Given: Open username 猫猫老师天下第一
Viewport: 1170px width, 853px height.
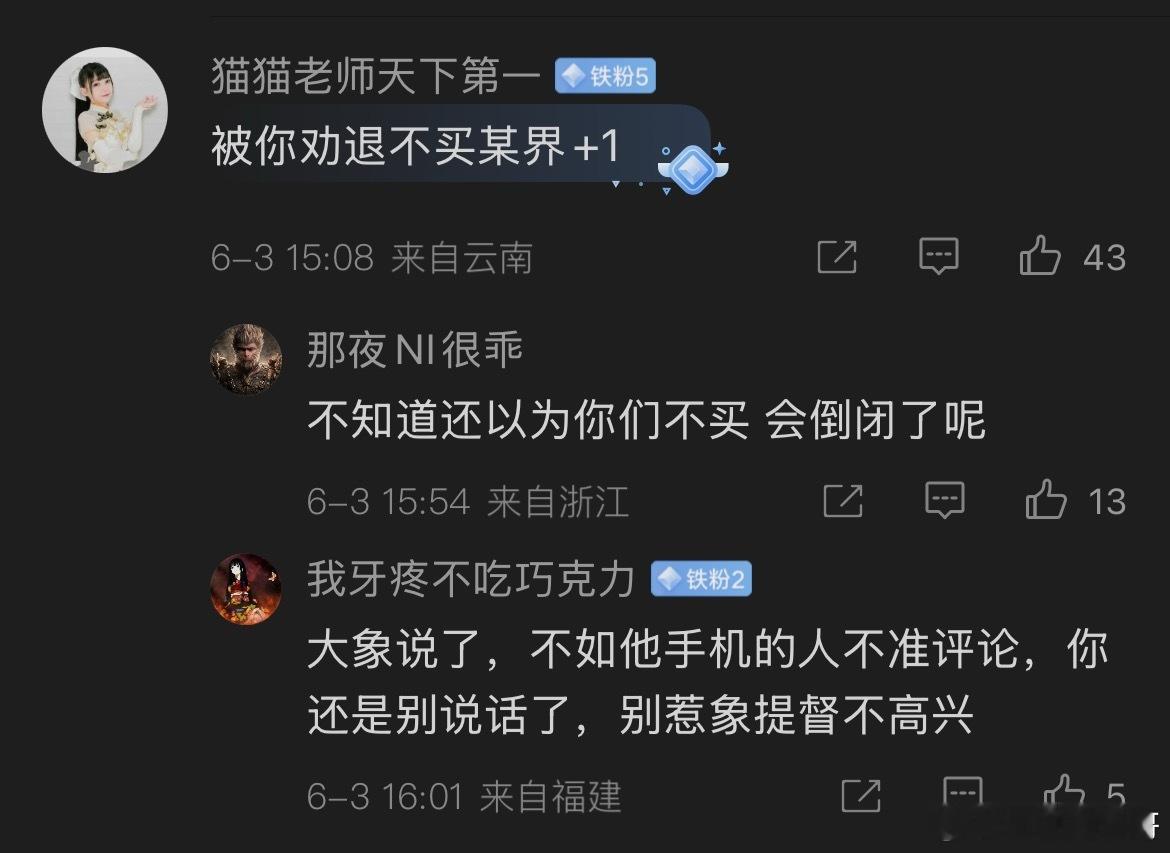Looking at the screenshot, I should [x=375, y=76].
